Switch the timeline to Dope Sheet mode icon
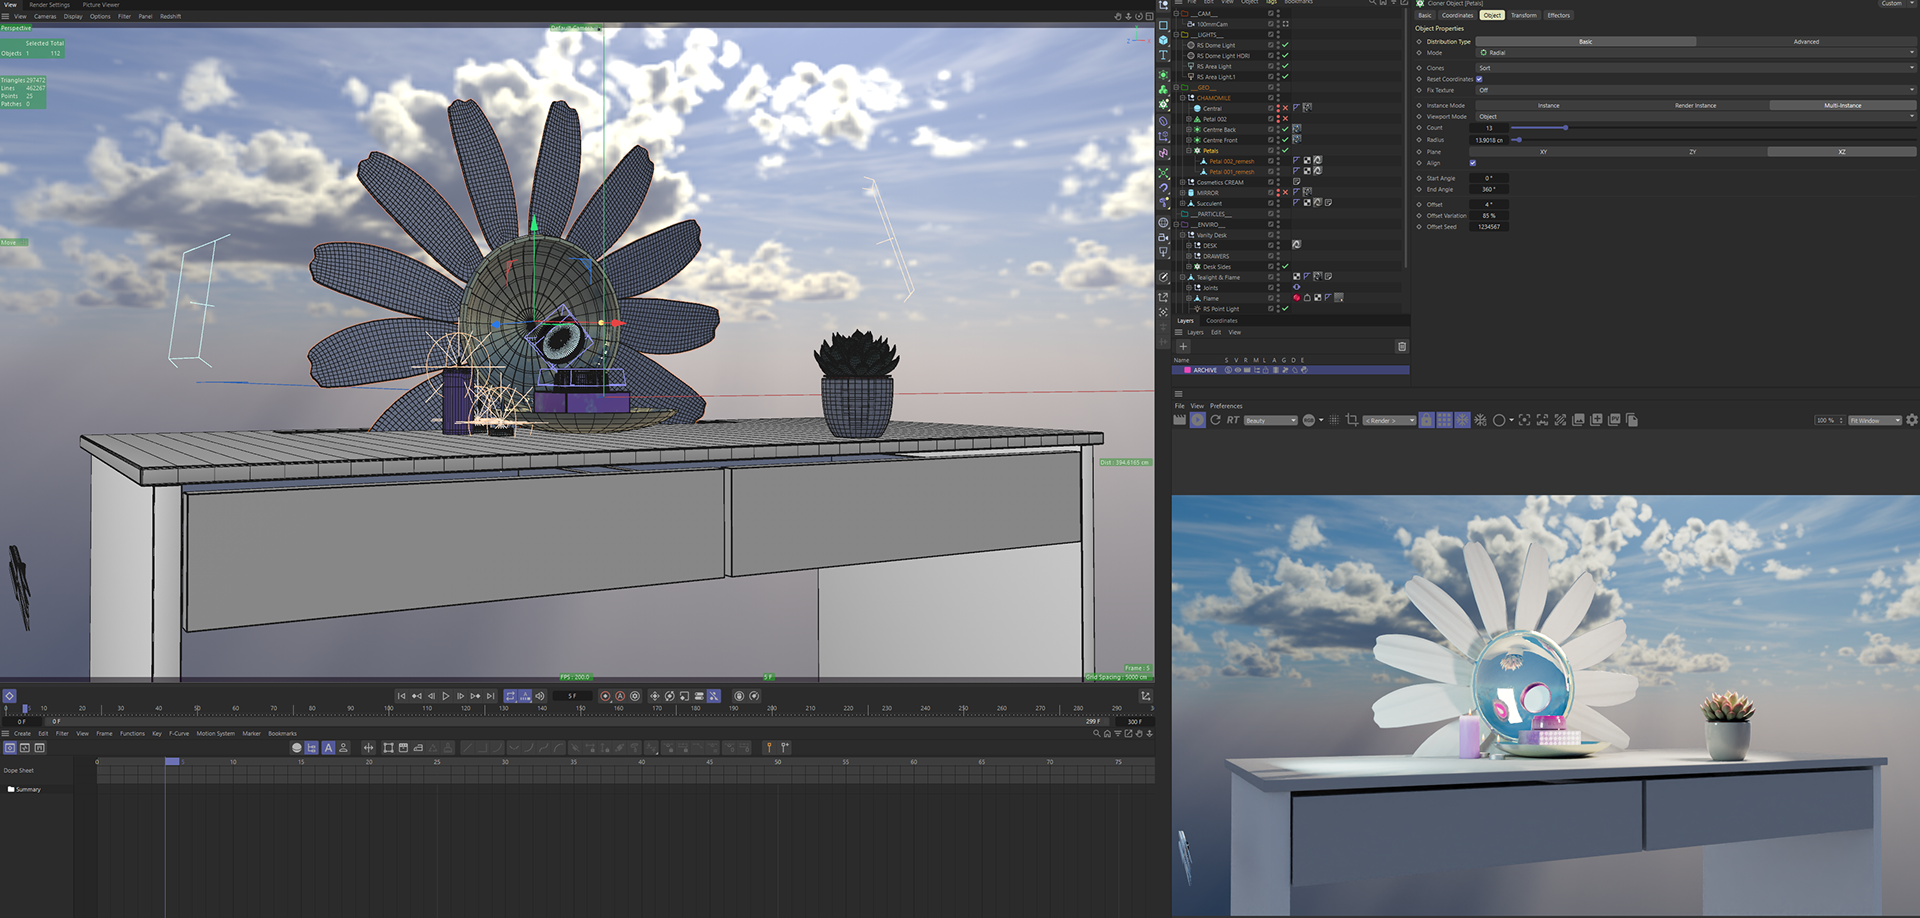 [x=10, y=747]
